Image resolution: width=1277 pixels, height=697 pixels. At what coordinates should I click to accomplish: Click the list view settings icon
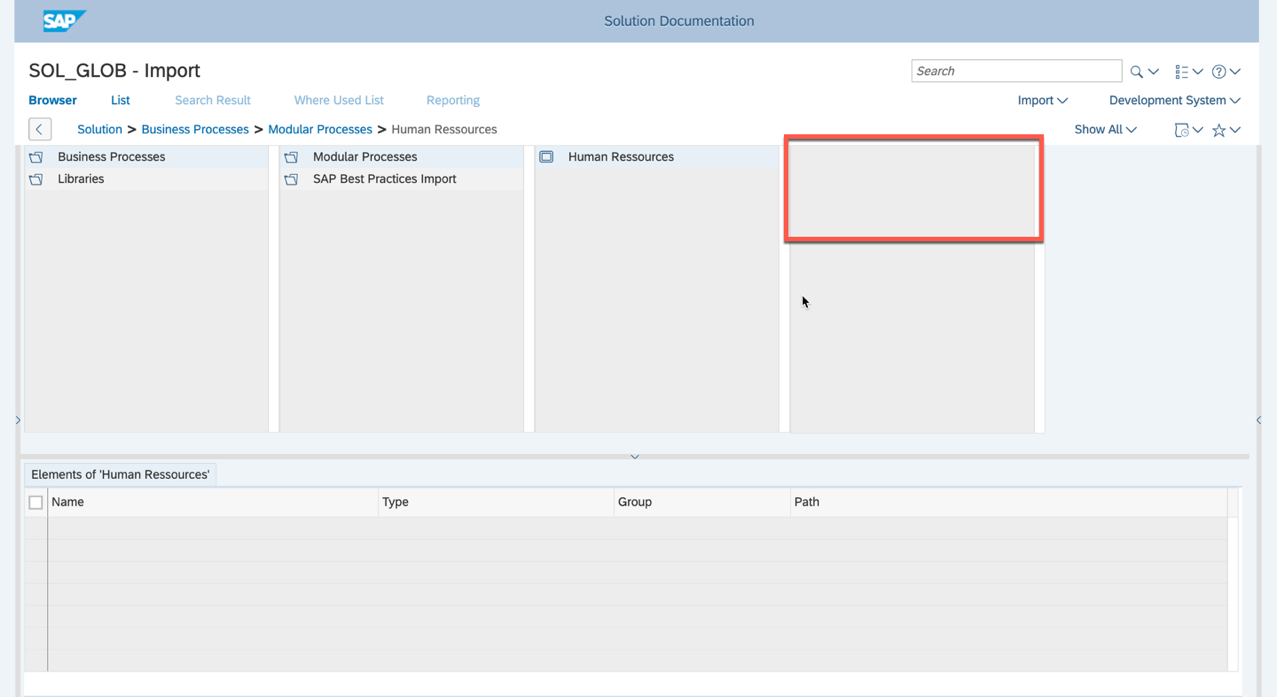tap(1183, 71)
